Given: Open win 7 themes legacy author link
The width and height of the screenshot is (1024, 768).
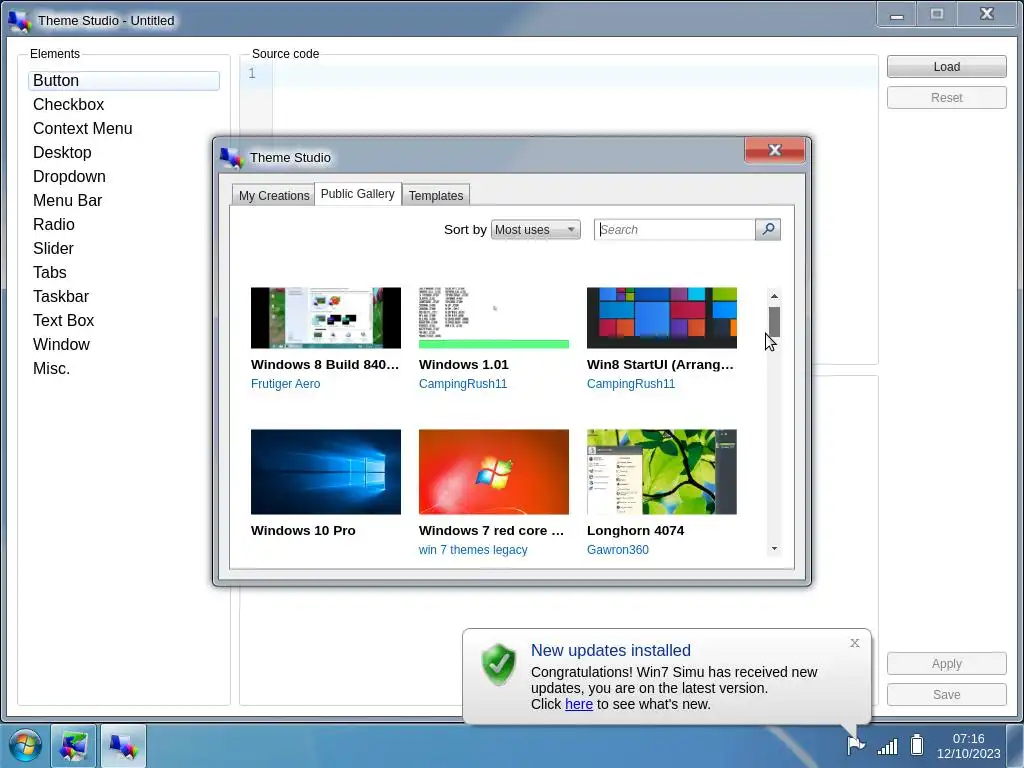Looking at the screenshot, I should tap(473, 550).
